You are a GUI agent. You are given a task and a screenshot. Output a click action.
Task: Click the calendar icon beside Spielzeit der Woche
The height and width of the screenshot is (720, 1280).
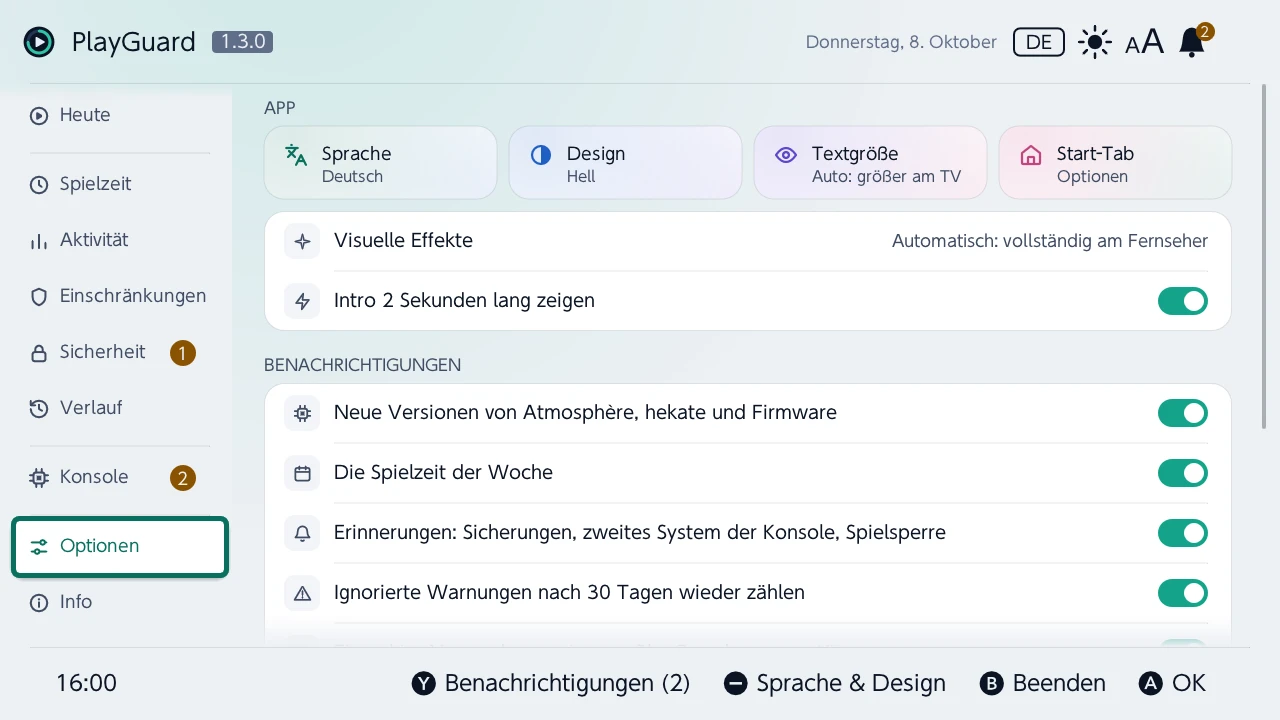click(x=303, y=473)
